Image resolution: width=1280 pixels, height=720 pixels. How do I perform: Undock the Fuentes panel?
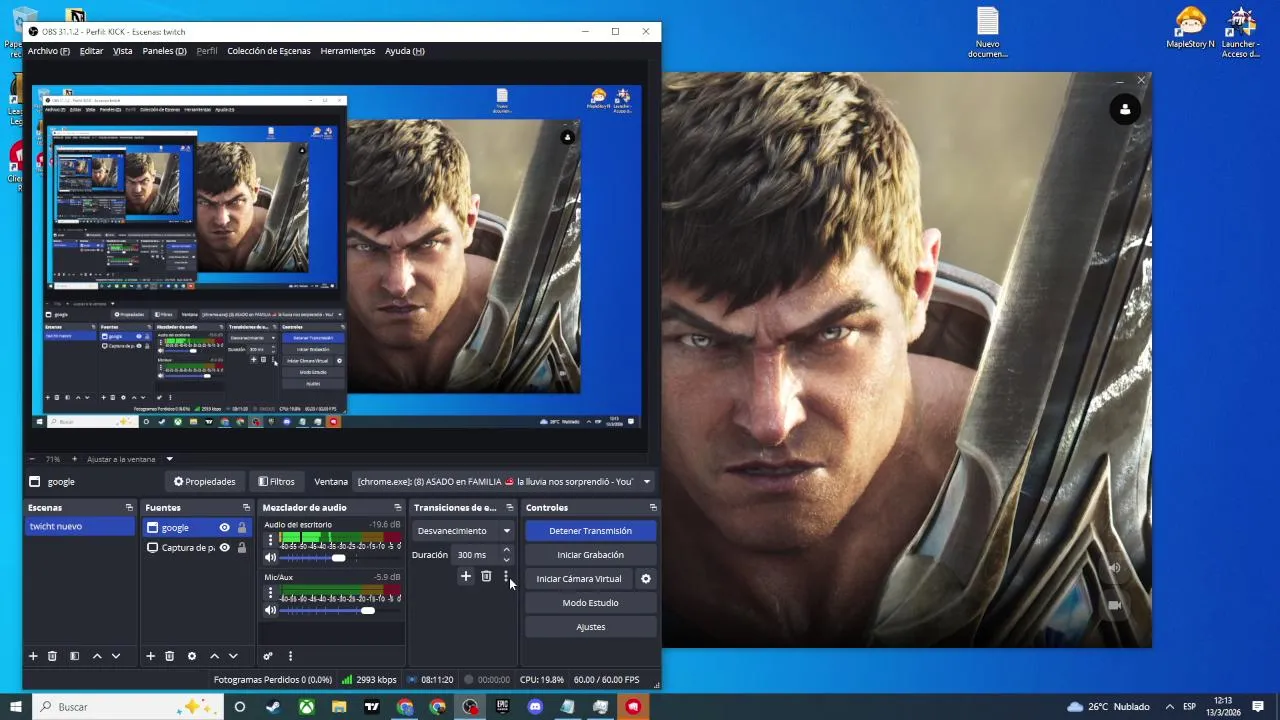click(246, 508)
